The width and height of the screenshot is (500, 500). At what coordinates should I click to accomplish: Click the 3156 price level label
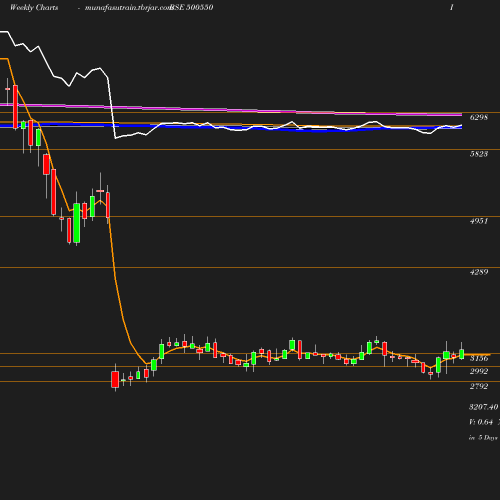(x=479, y=358)
